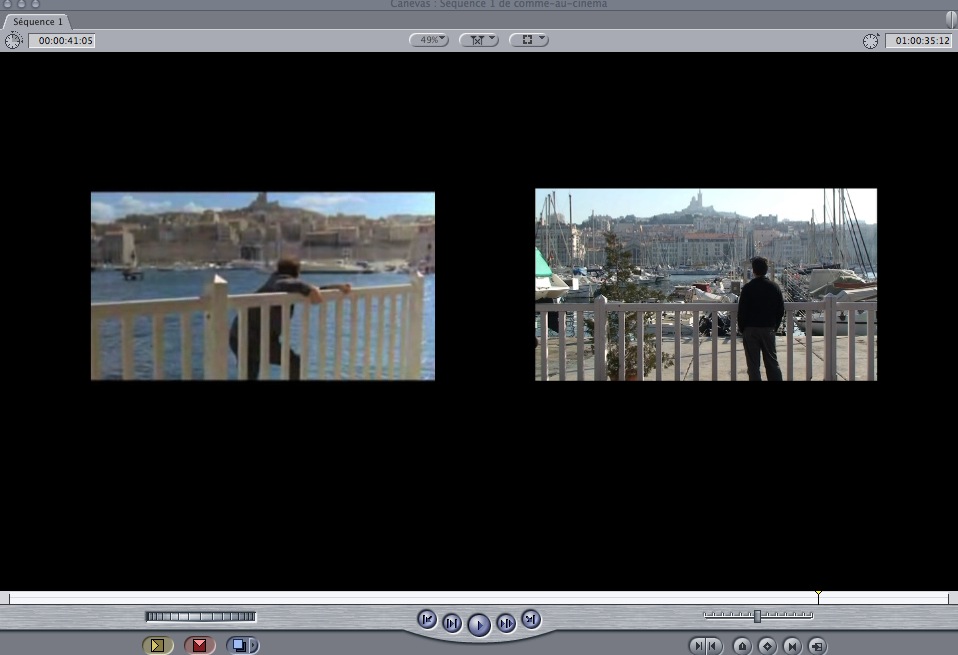Click the Play button in transport controls
Viewport: 958px width, 655px height.
[479, 625]
